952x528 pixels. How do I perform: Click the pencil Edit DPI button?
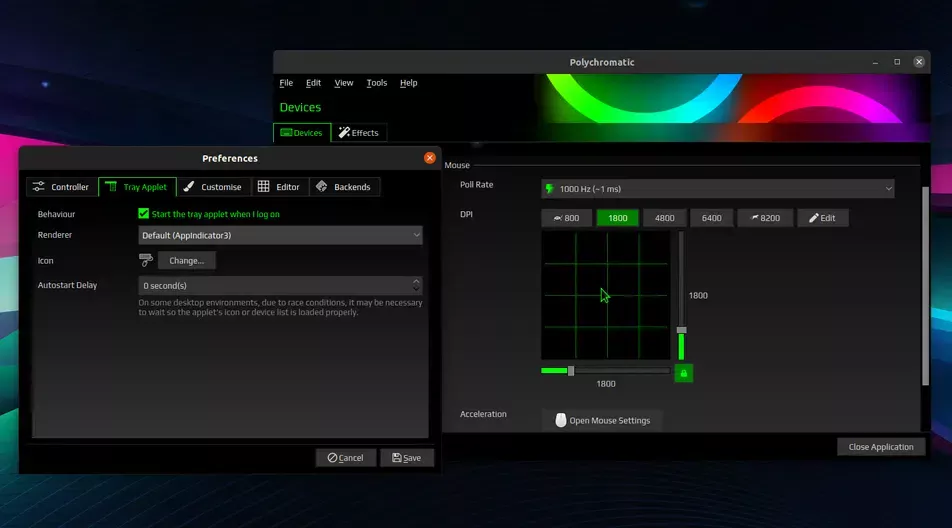click(822, 218)
